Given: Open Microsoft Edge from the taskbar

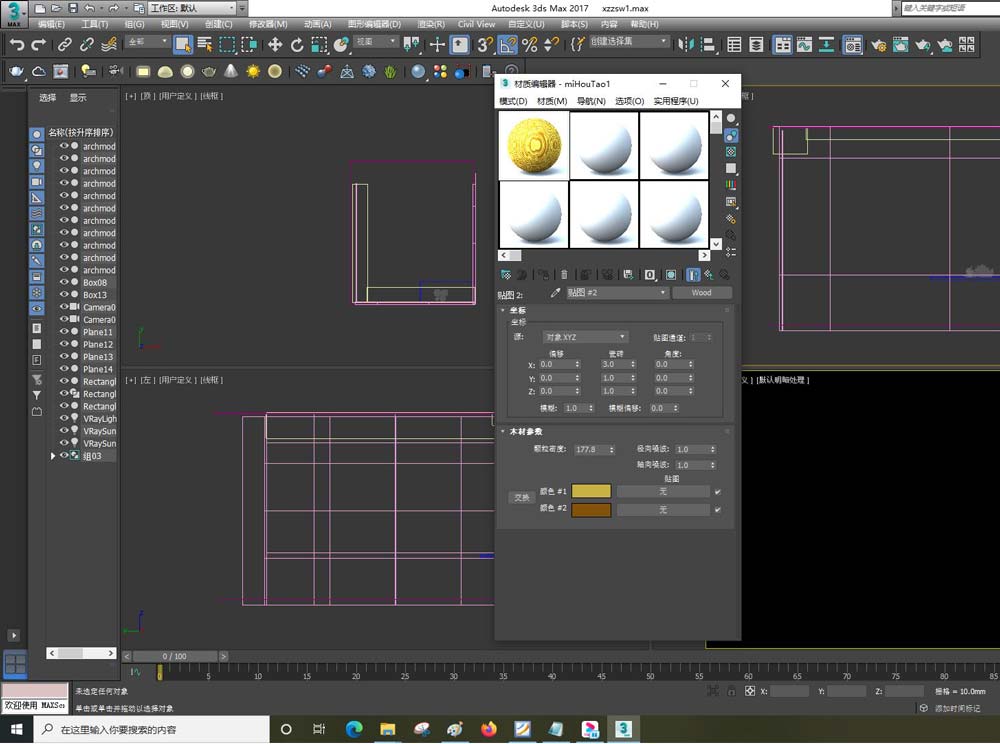Looking at the screenshot, I should 354,729.
